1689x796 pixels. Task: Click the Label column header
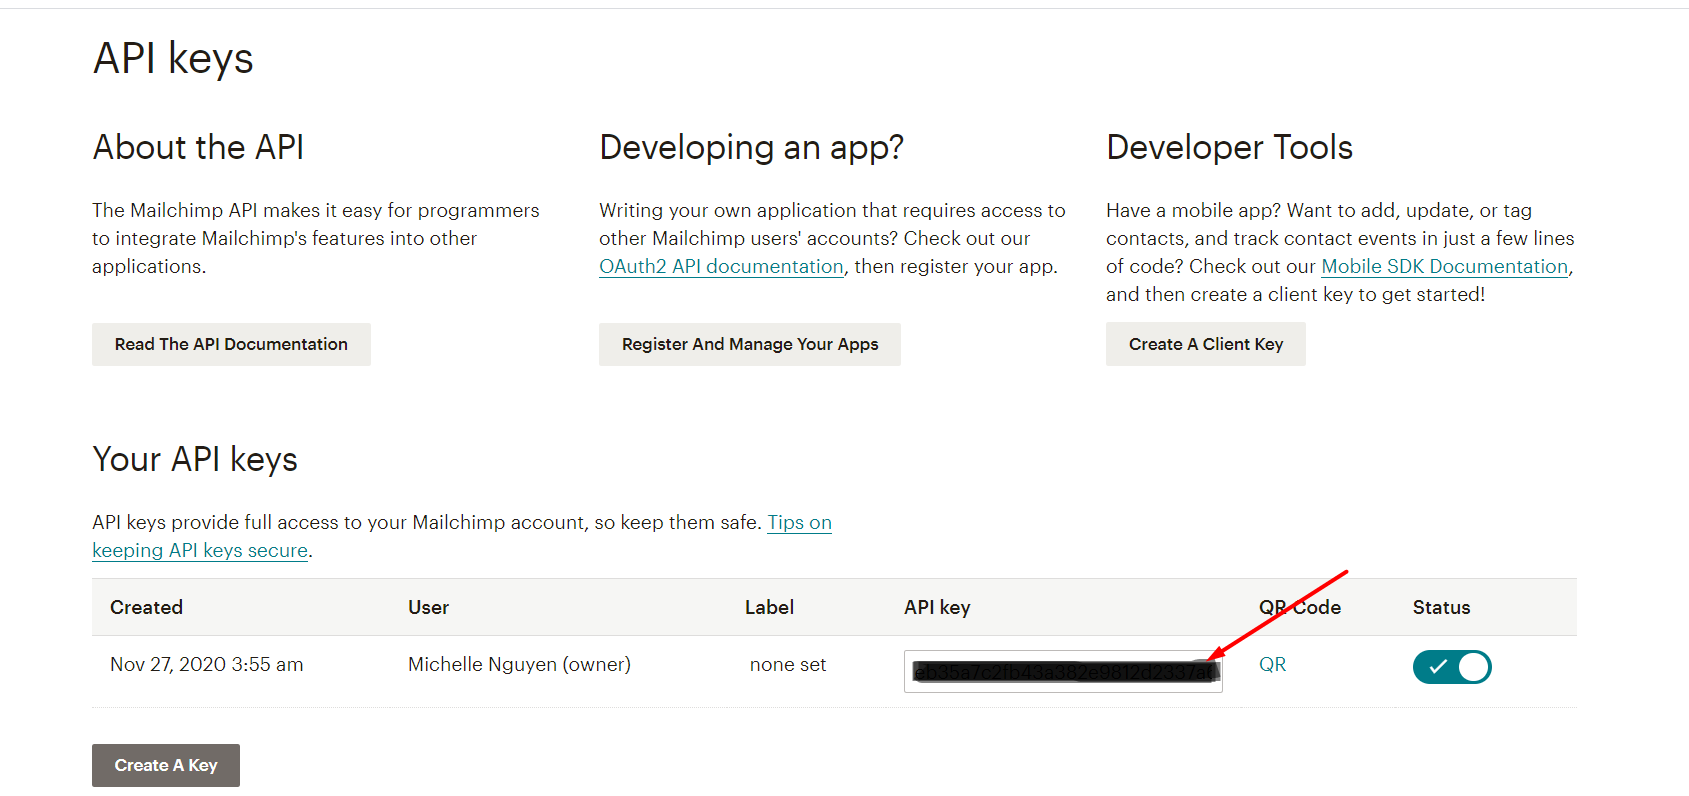coord(769,607)
